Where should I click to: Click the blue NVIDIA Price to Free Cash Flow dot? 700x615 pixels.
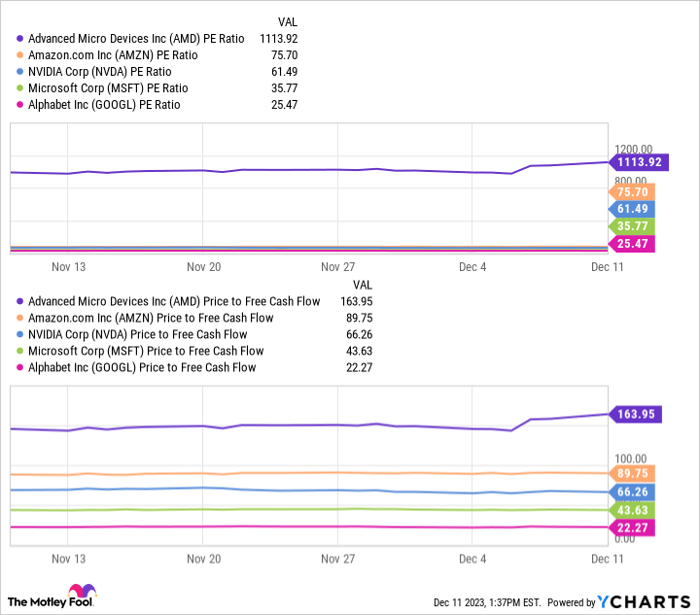pyautogui.click(x=20, y=335)
